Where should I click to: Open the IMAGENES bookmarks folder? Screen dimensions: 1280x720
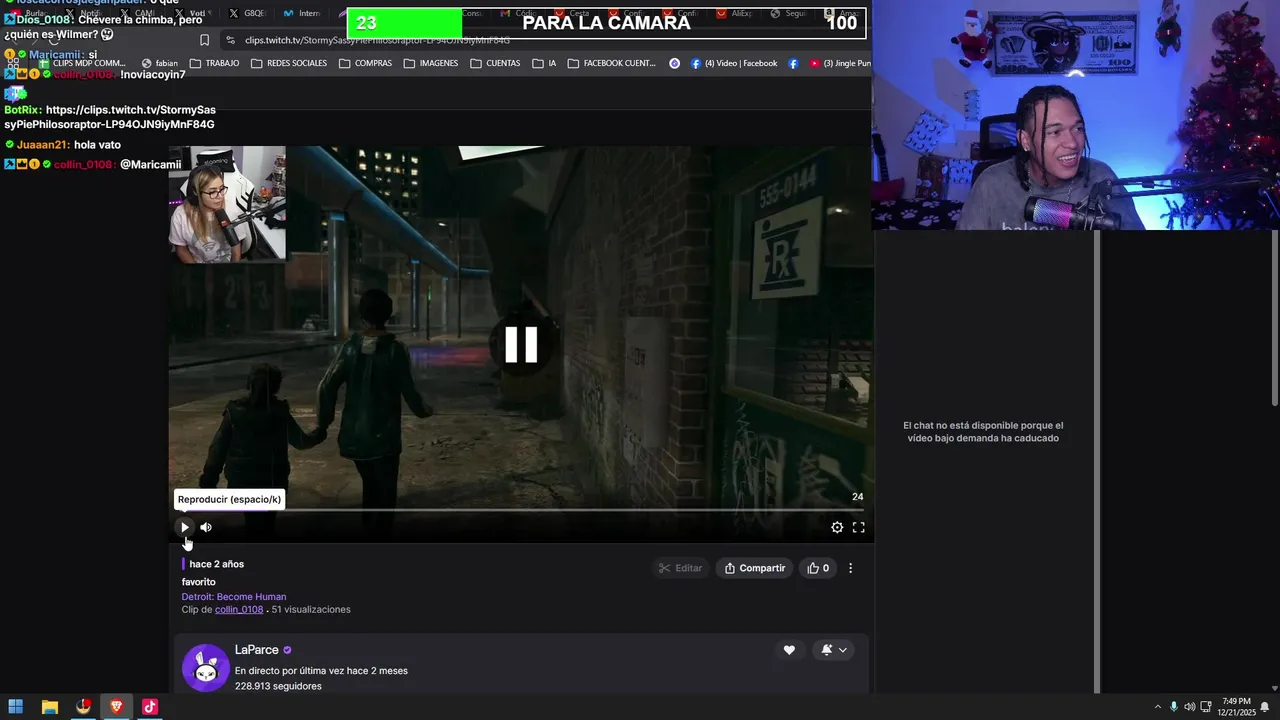point(431,63)
